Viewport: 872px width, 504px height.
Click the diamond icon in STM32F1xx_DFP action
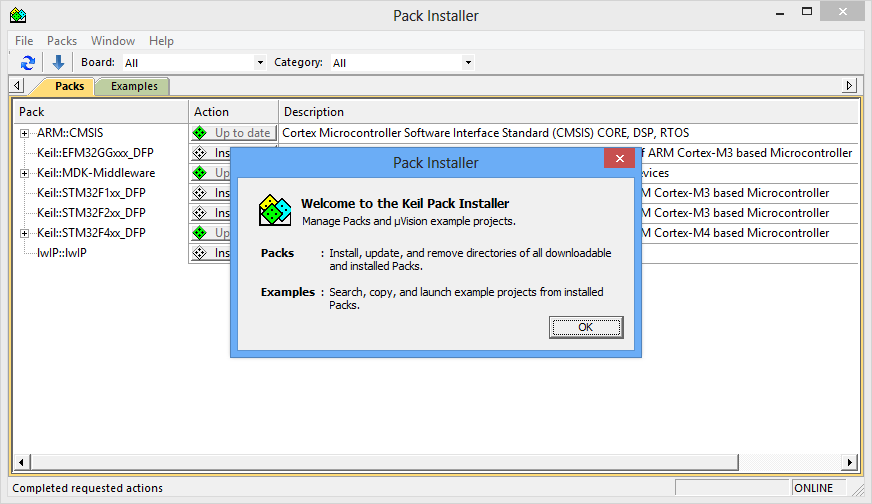coord(200,193)
